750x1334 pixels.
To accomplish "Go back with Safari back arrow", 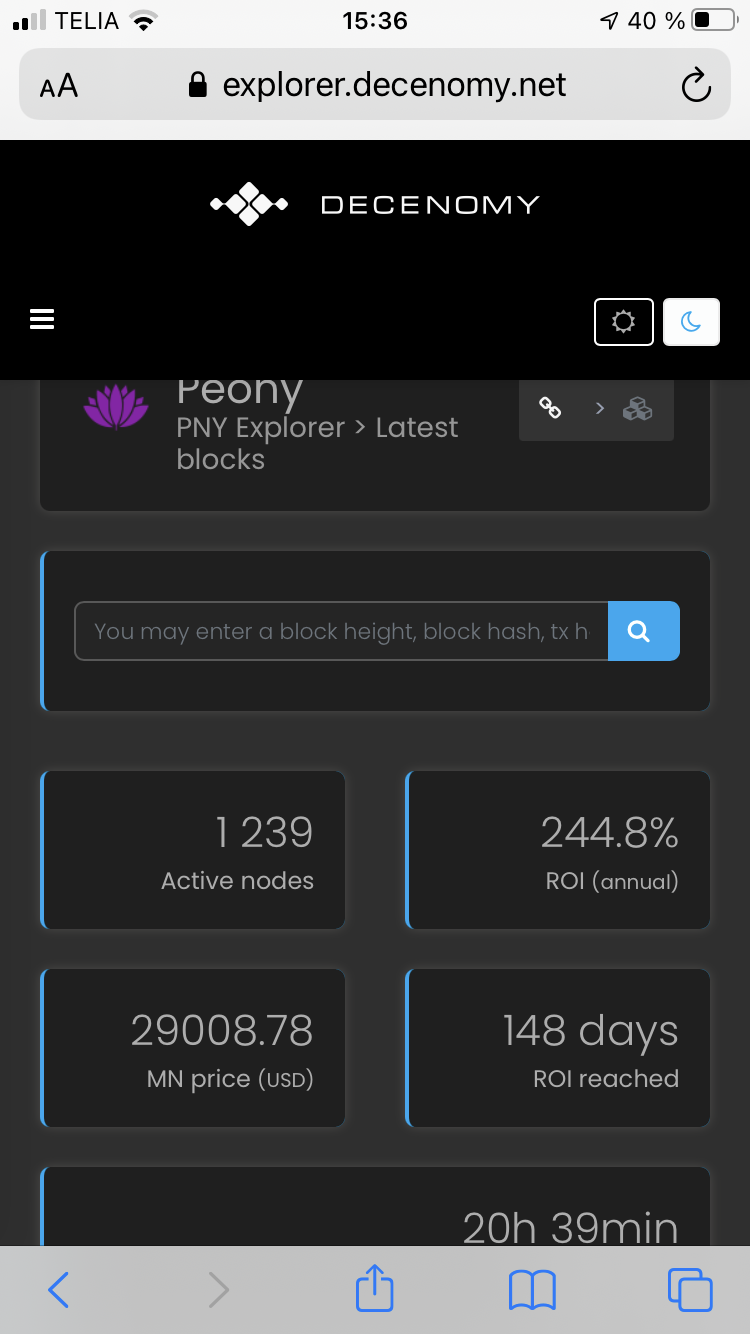I will [58, 1290].
